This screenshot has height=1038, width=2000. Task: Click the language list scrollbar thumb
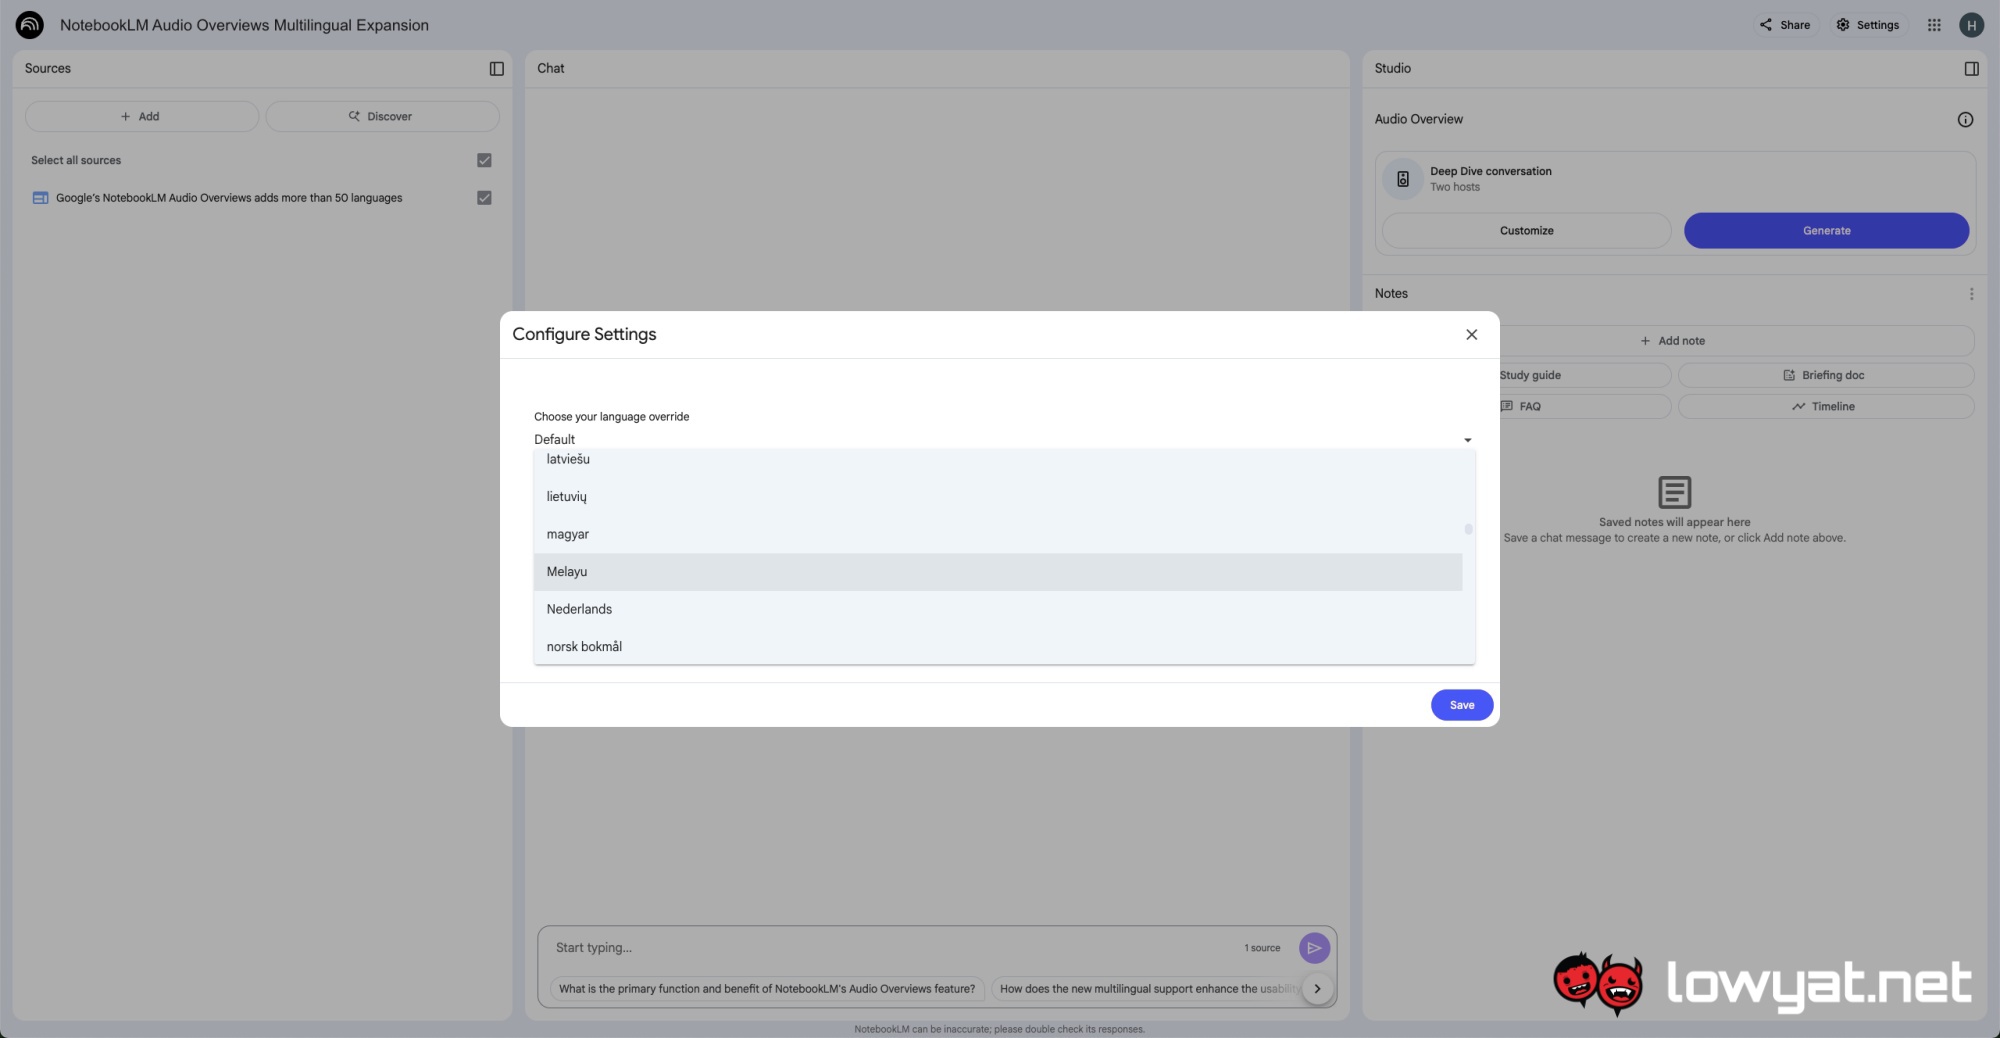point(1468,529)
